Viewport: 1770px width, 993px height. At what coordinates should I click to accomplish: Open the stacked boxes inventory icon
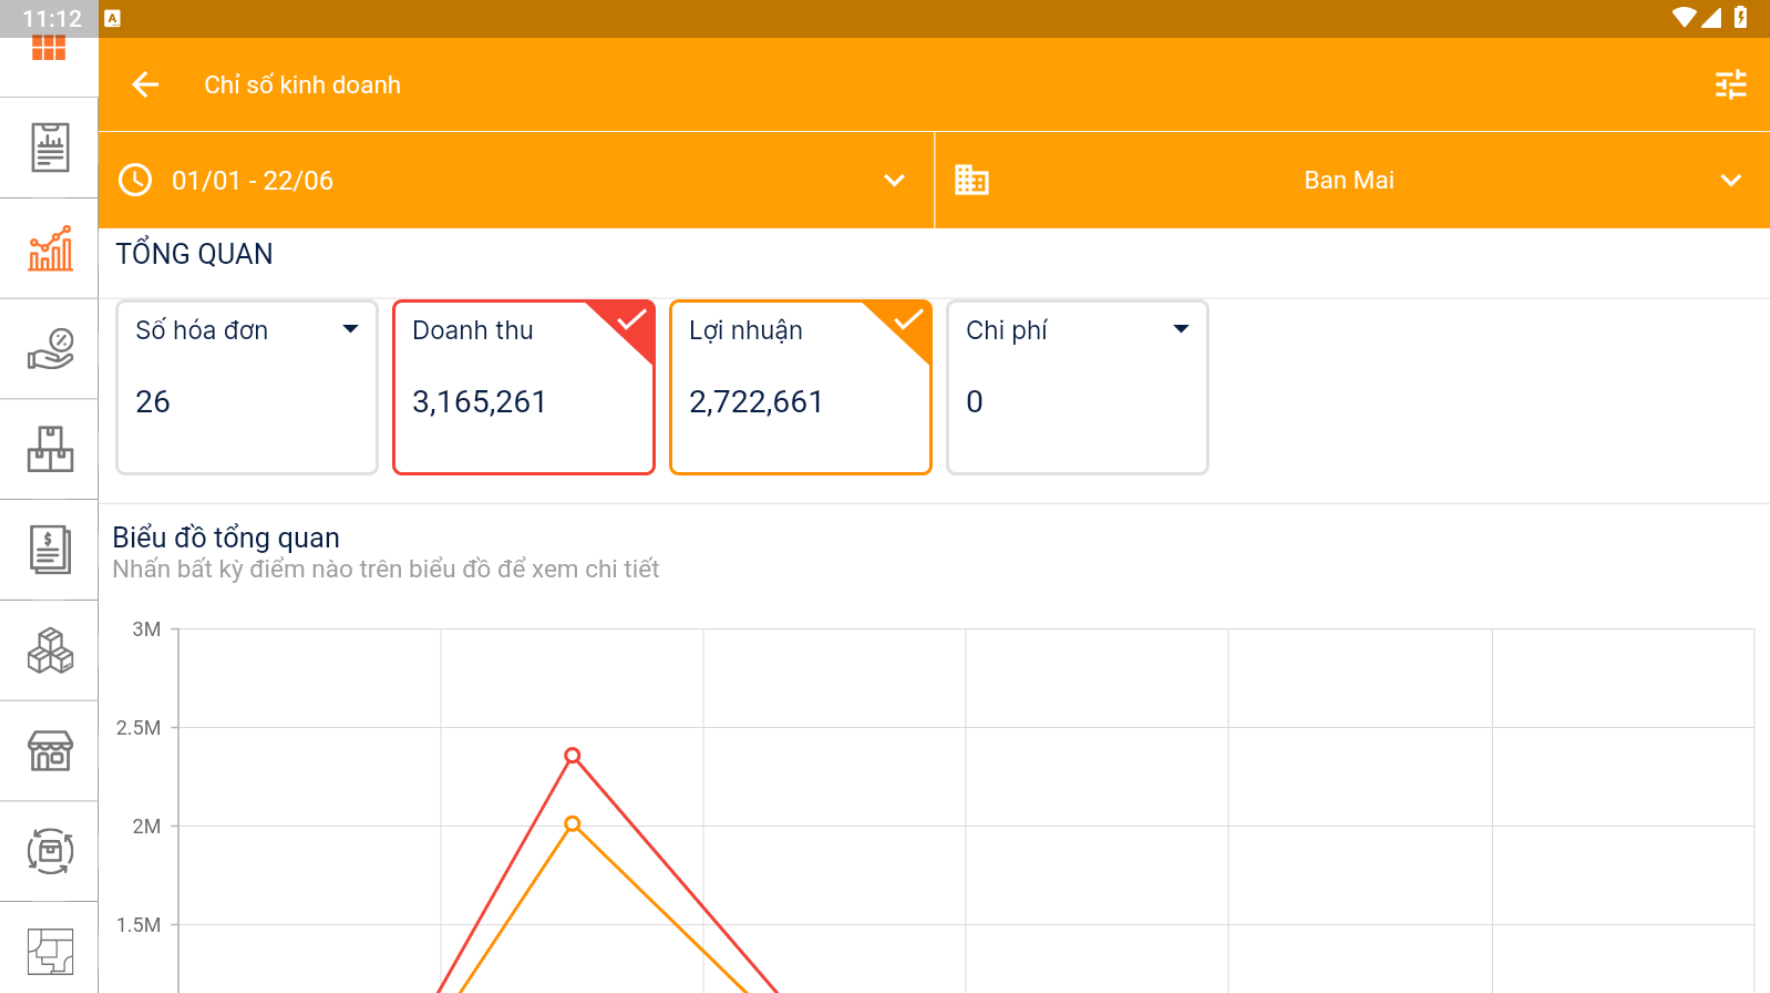[x=49, y=449]
